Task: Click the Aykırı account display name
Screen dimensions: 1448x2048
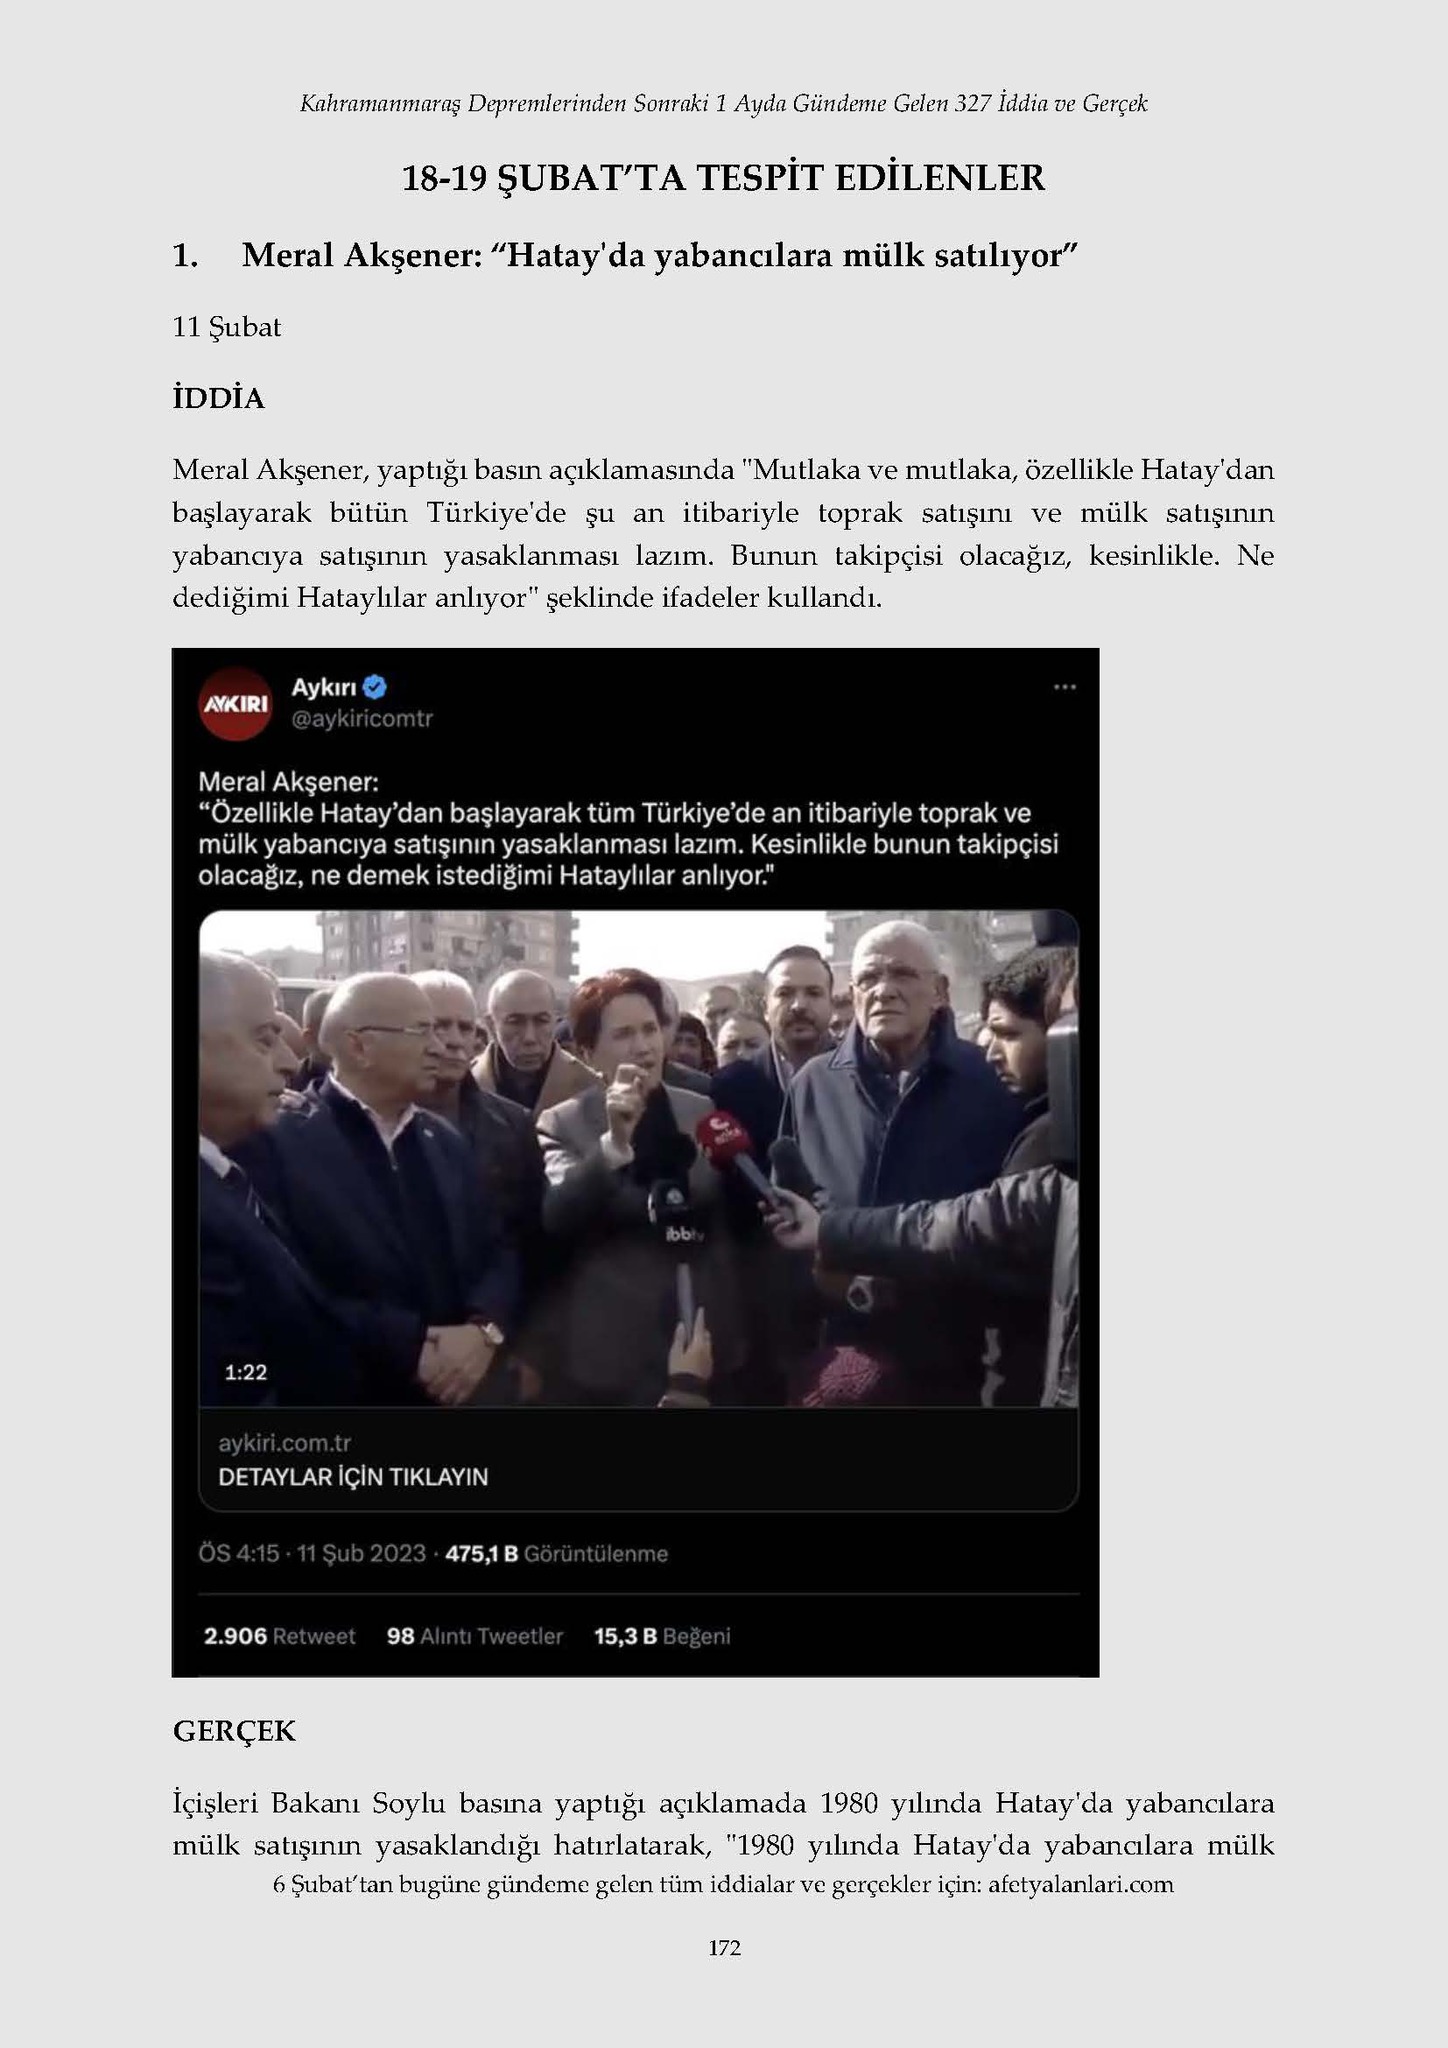Action: click(324, 687)
